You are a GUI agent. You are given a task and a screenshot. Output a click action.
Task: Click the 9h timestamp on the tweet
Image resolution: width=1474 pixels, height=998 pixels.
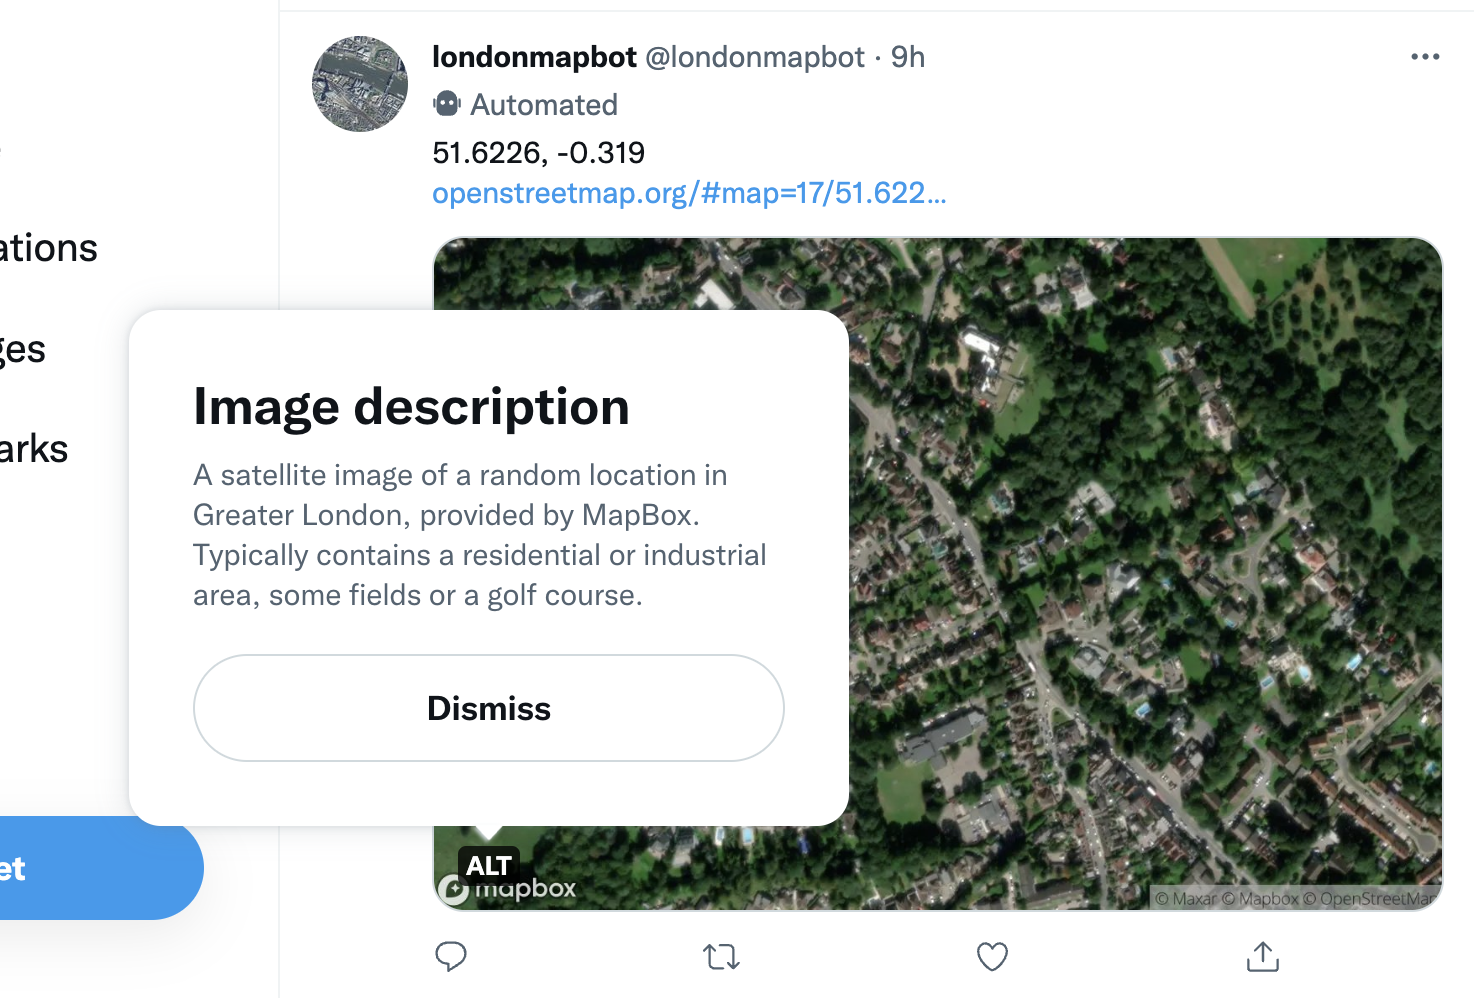pos(908,57)
